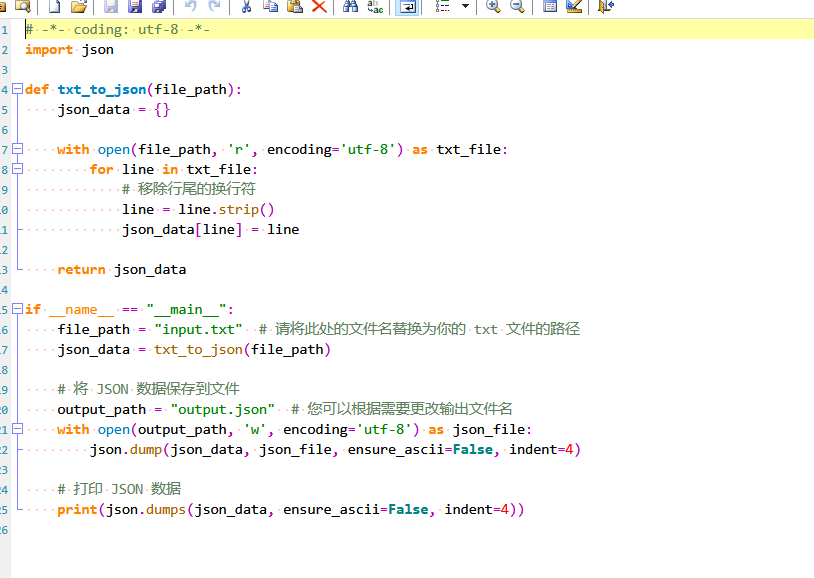Create a new file
Image resolution: width=814 pixels, height=578 pixels.
pyautogui.click(x=53, y=7)
